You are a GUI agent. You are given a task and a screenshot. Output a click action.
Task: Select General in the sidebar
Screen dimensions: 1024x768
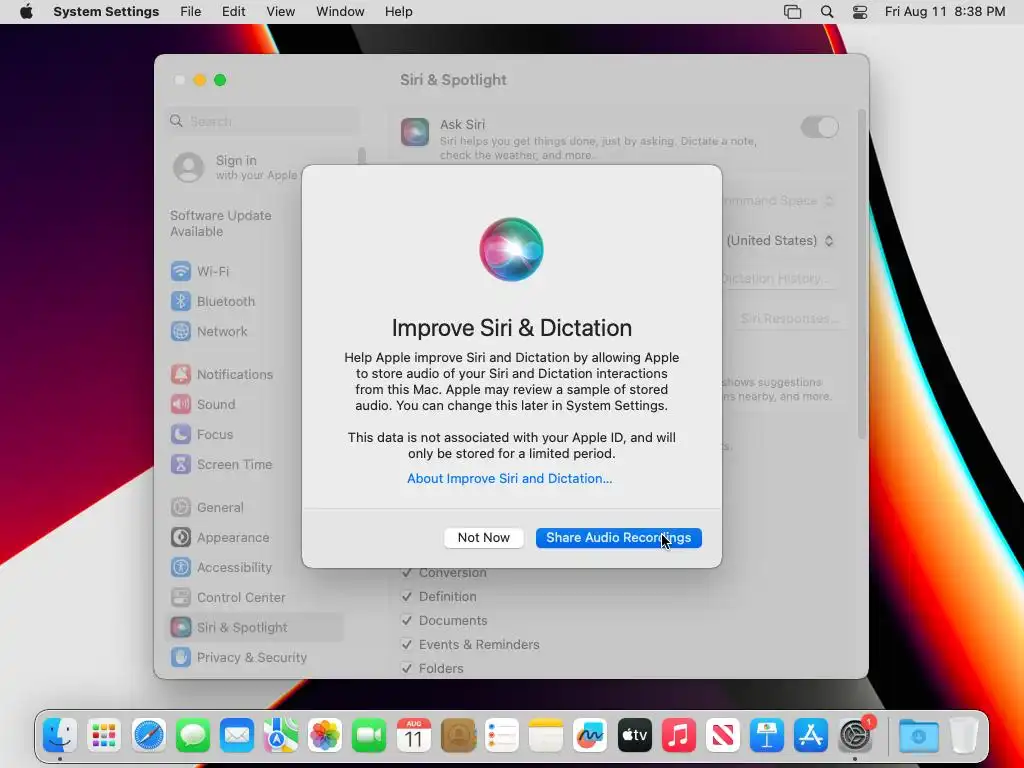point(255,507)
